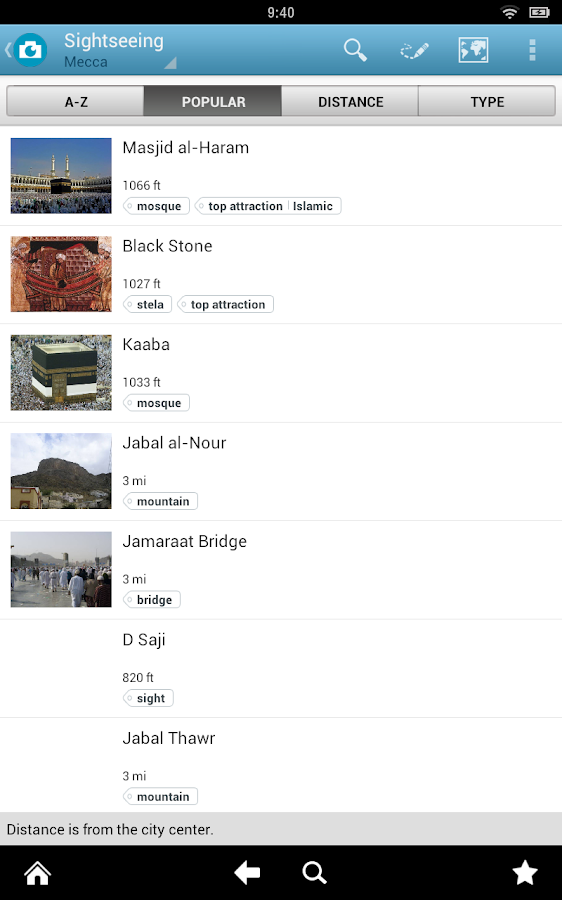This screenshot has width=562, height=900.
Task: Open the world map view icon
Action: click(x=474, y=51)
